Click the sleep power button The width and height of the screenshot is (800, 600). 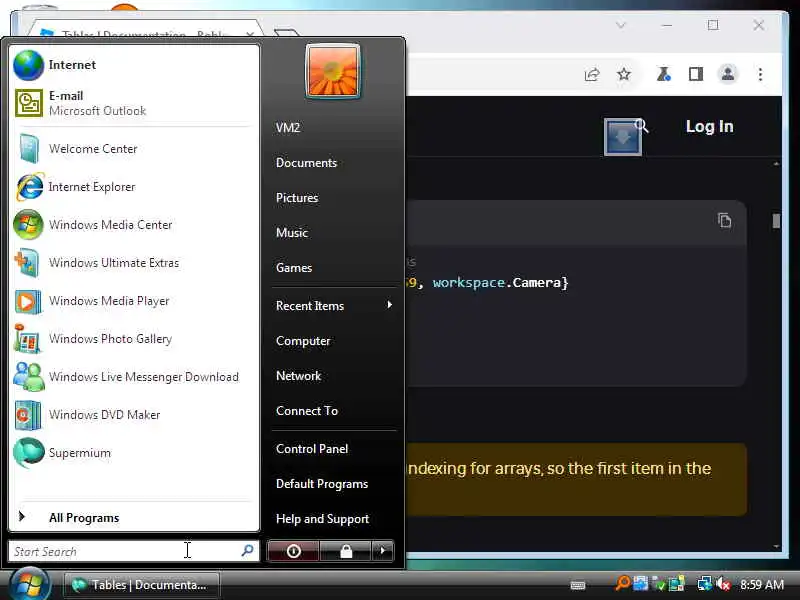[293, 551]
